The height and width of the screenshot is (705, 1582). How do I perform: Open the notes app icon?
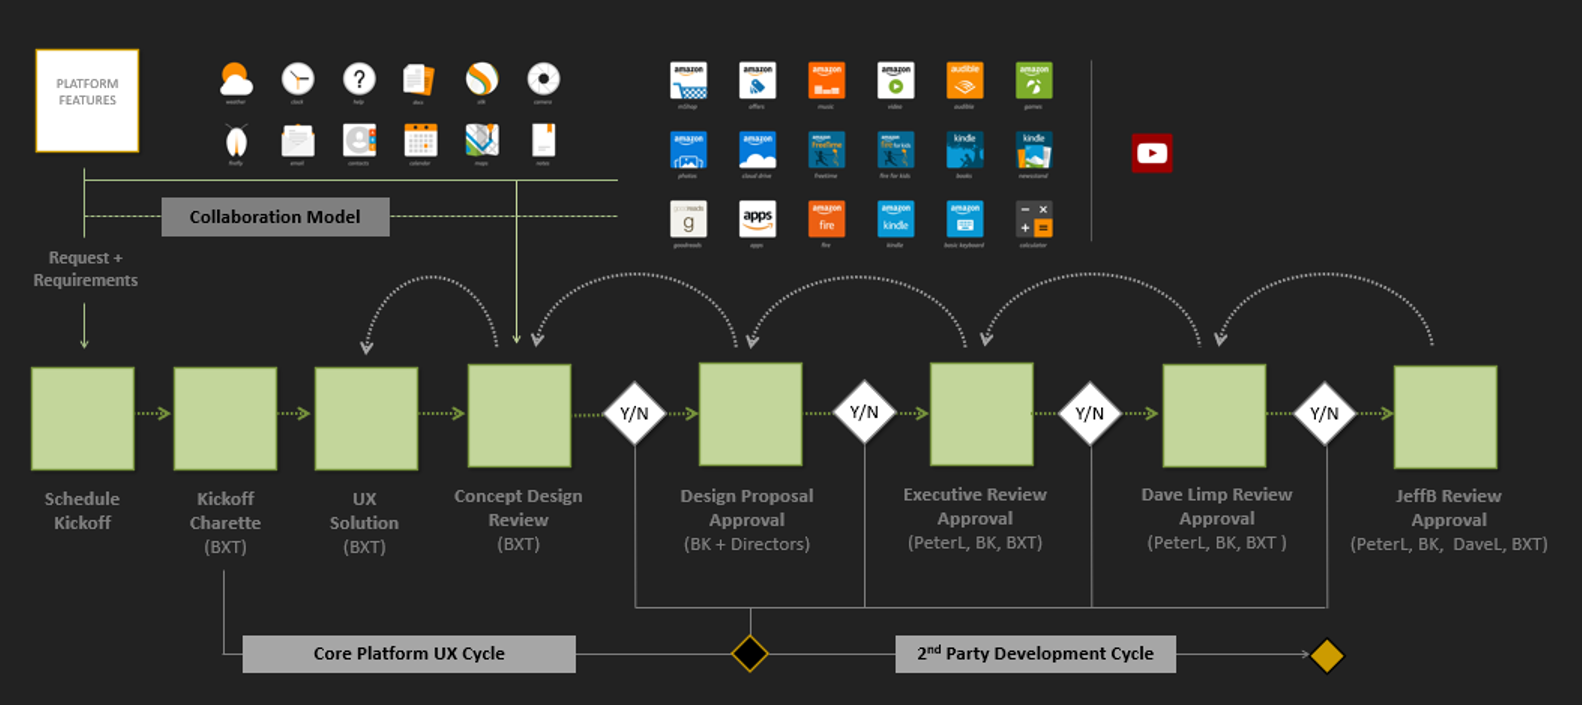point(543,141)
